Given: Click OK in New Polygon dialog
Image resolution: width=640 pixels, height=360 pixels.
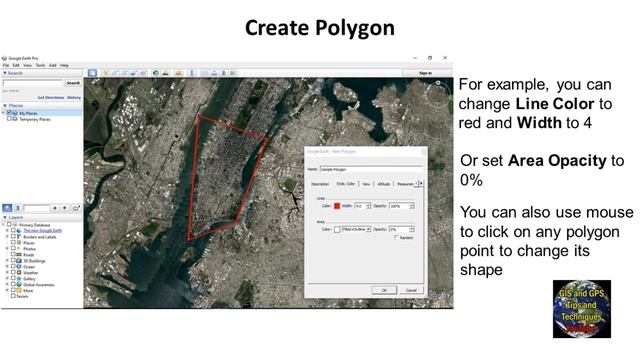Looking at the screenshot, I should tap(384, 290).
